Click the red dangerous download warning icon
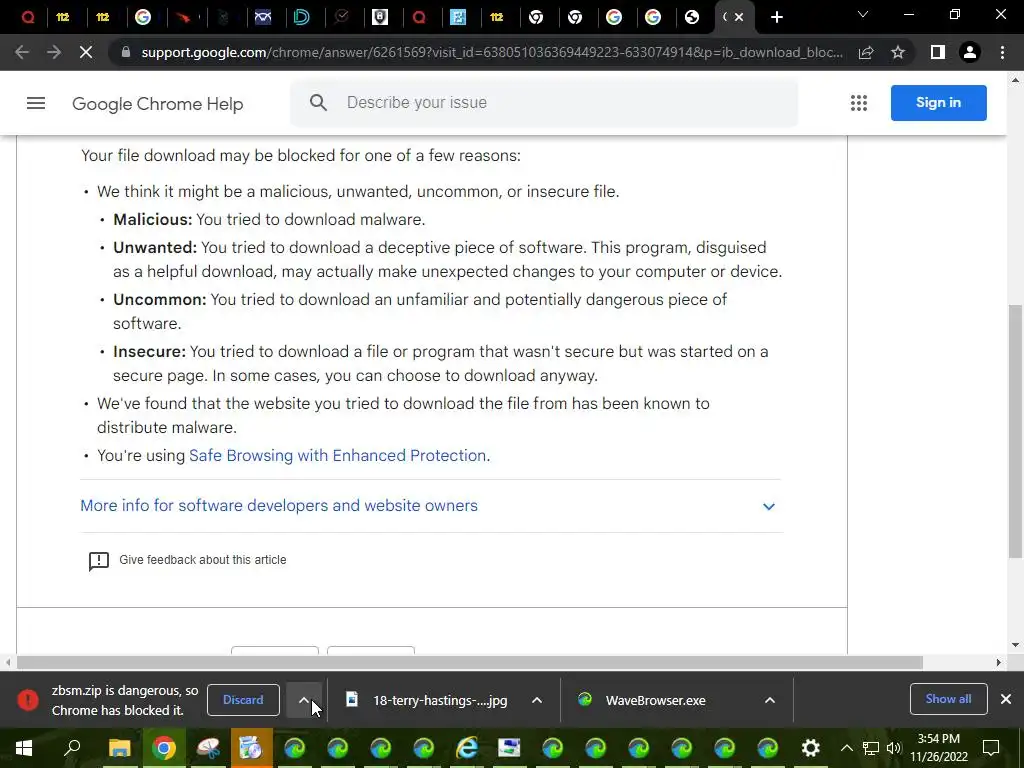The height and width of the screenshot is (768, 1024). coord(28,699)
